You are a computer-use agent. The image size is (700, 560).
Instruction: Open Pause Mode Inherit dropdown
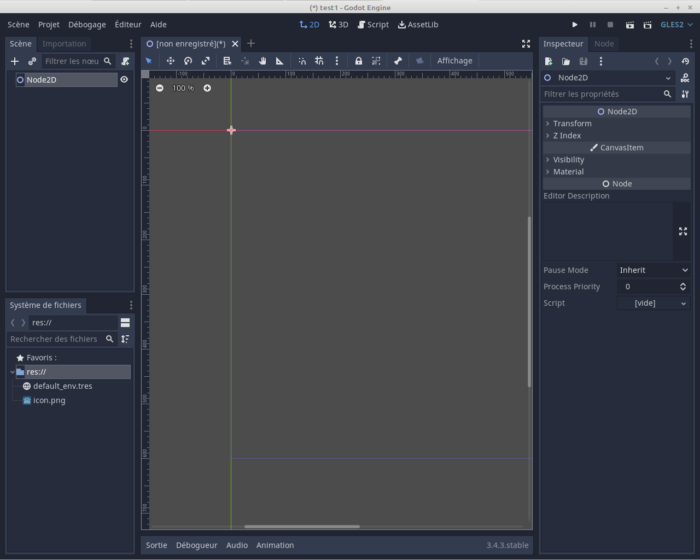654,270
